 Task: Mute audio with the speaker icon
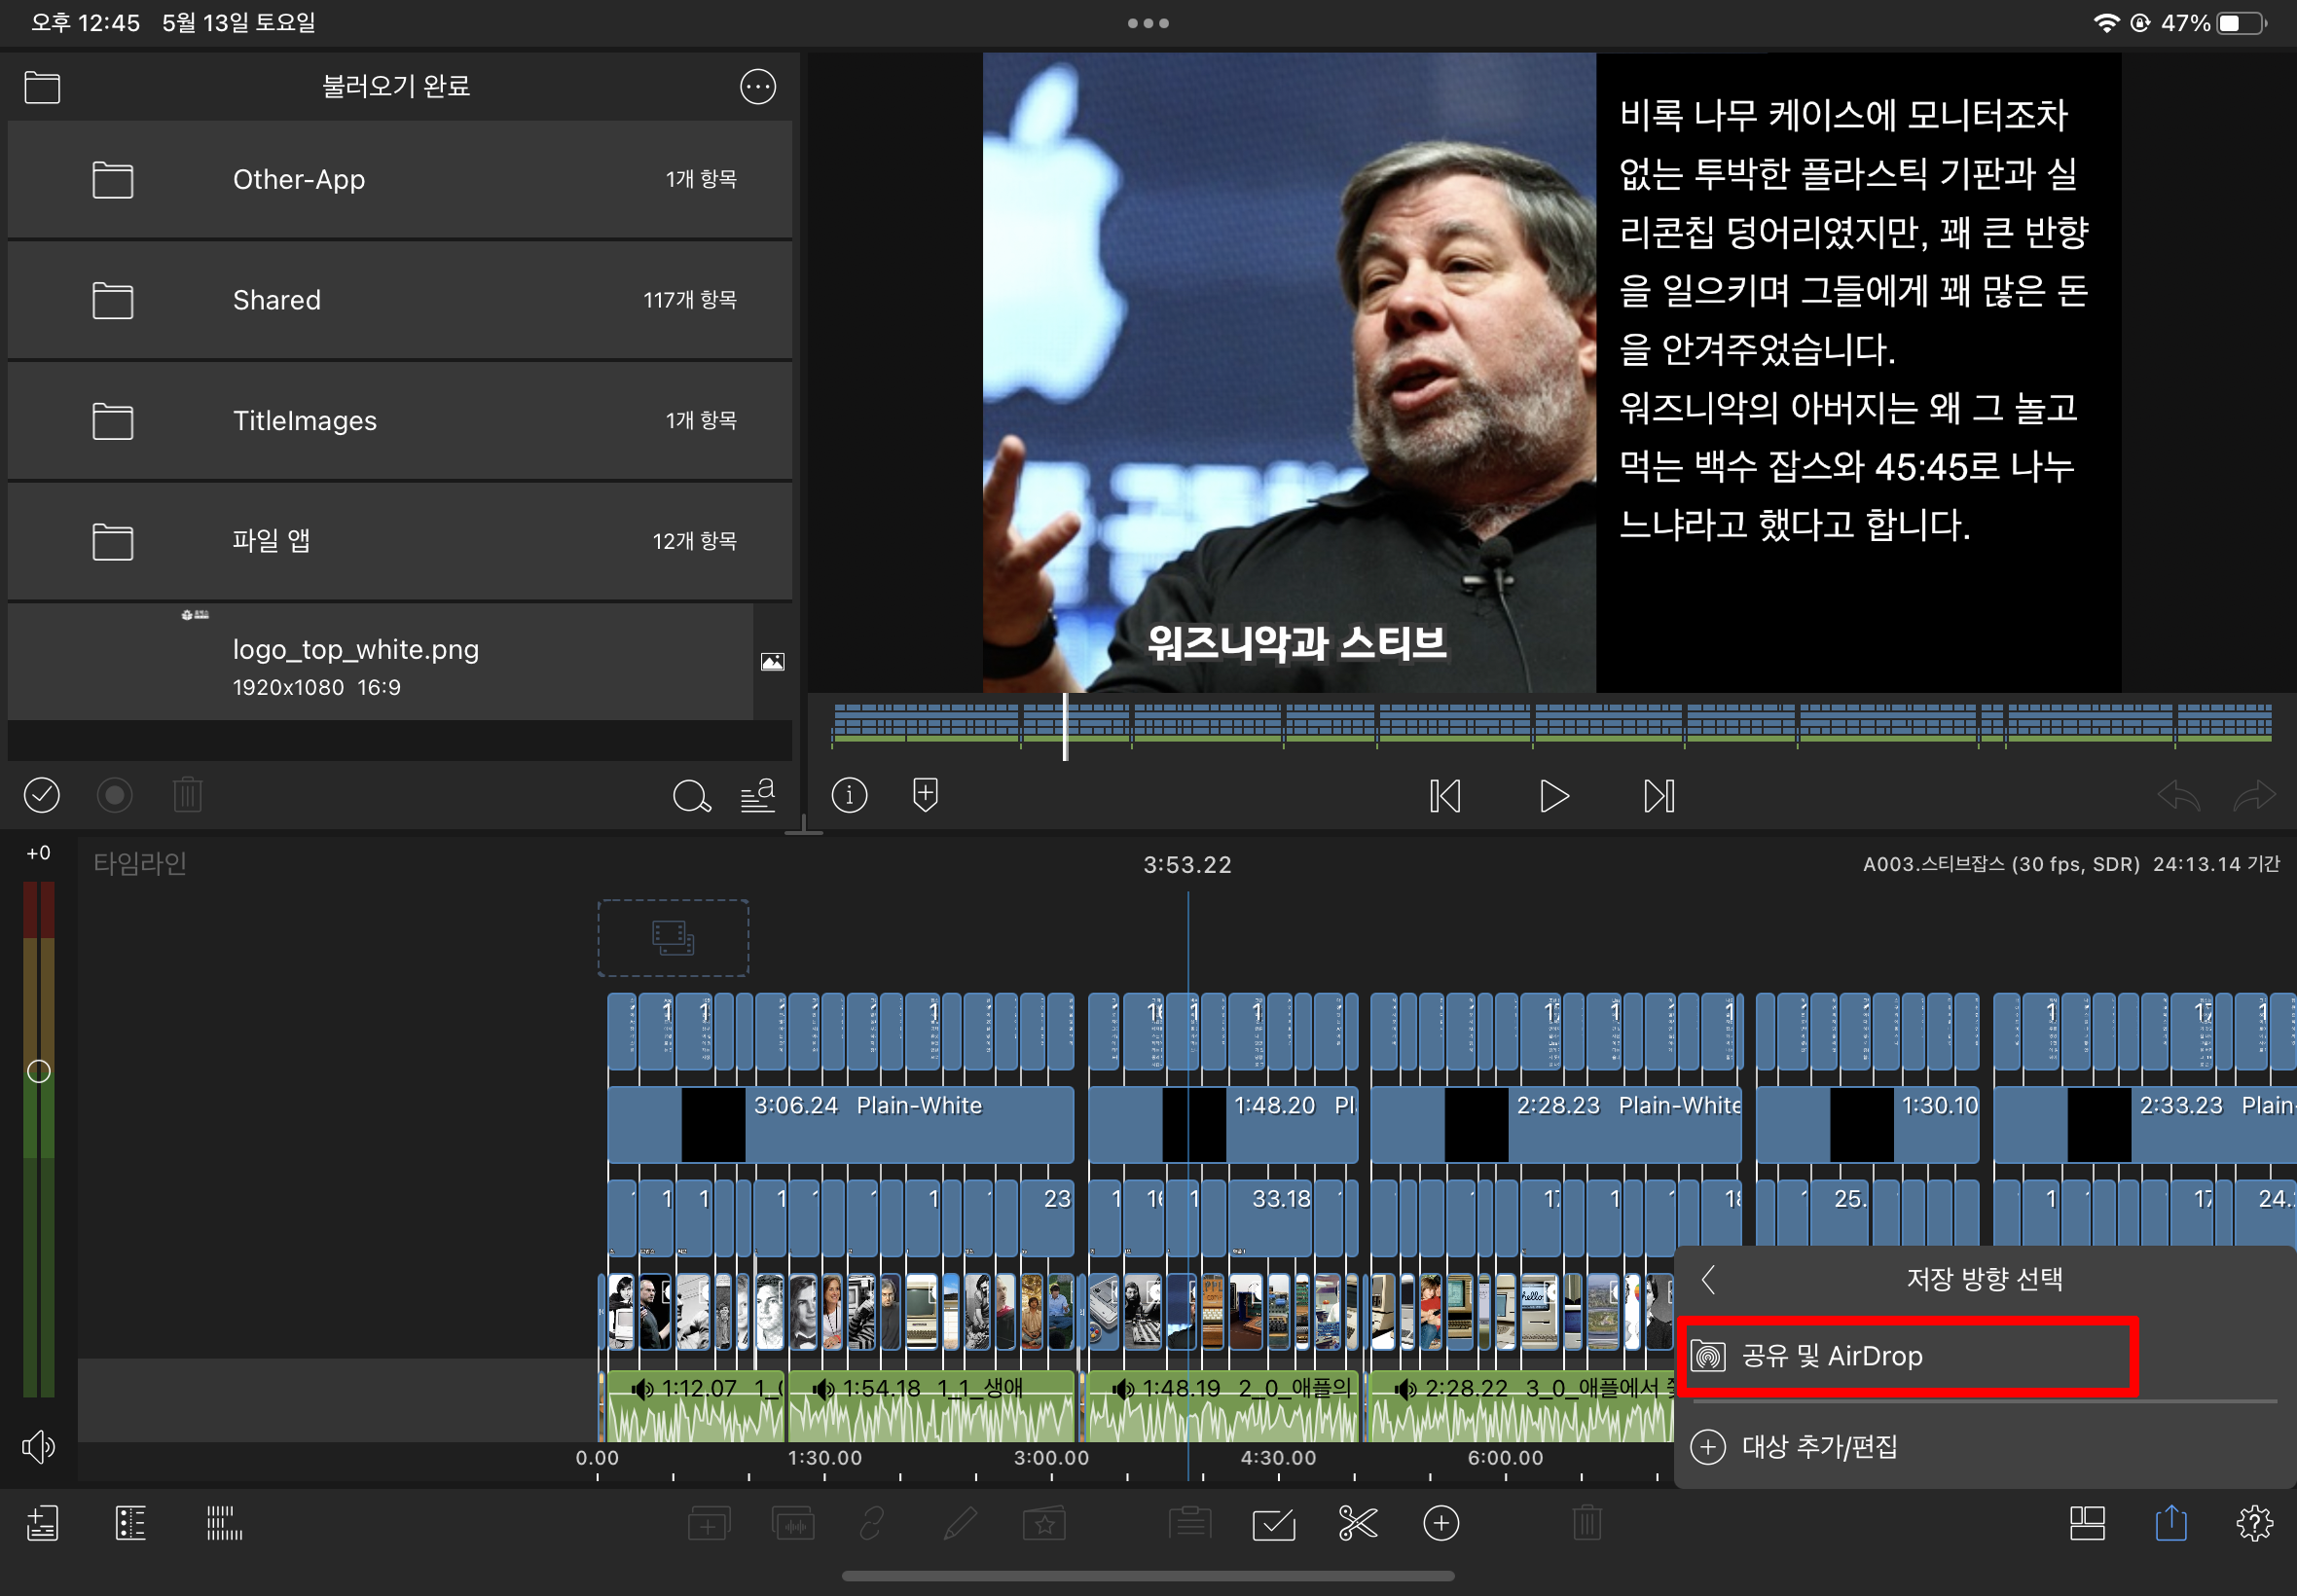click(x=38, y=1446)
